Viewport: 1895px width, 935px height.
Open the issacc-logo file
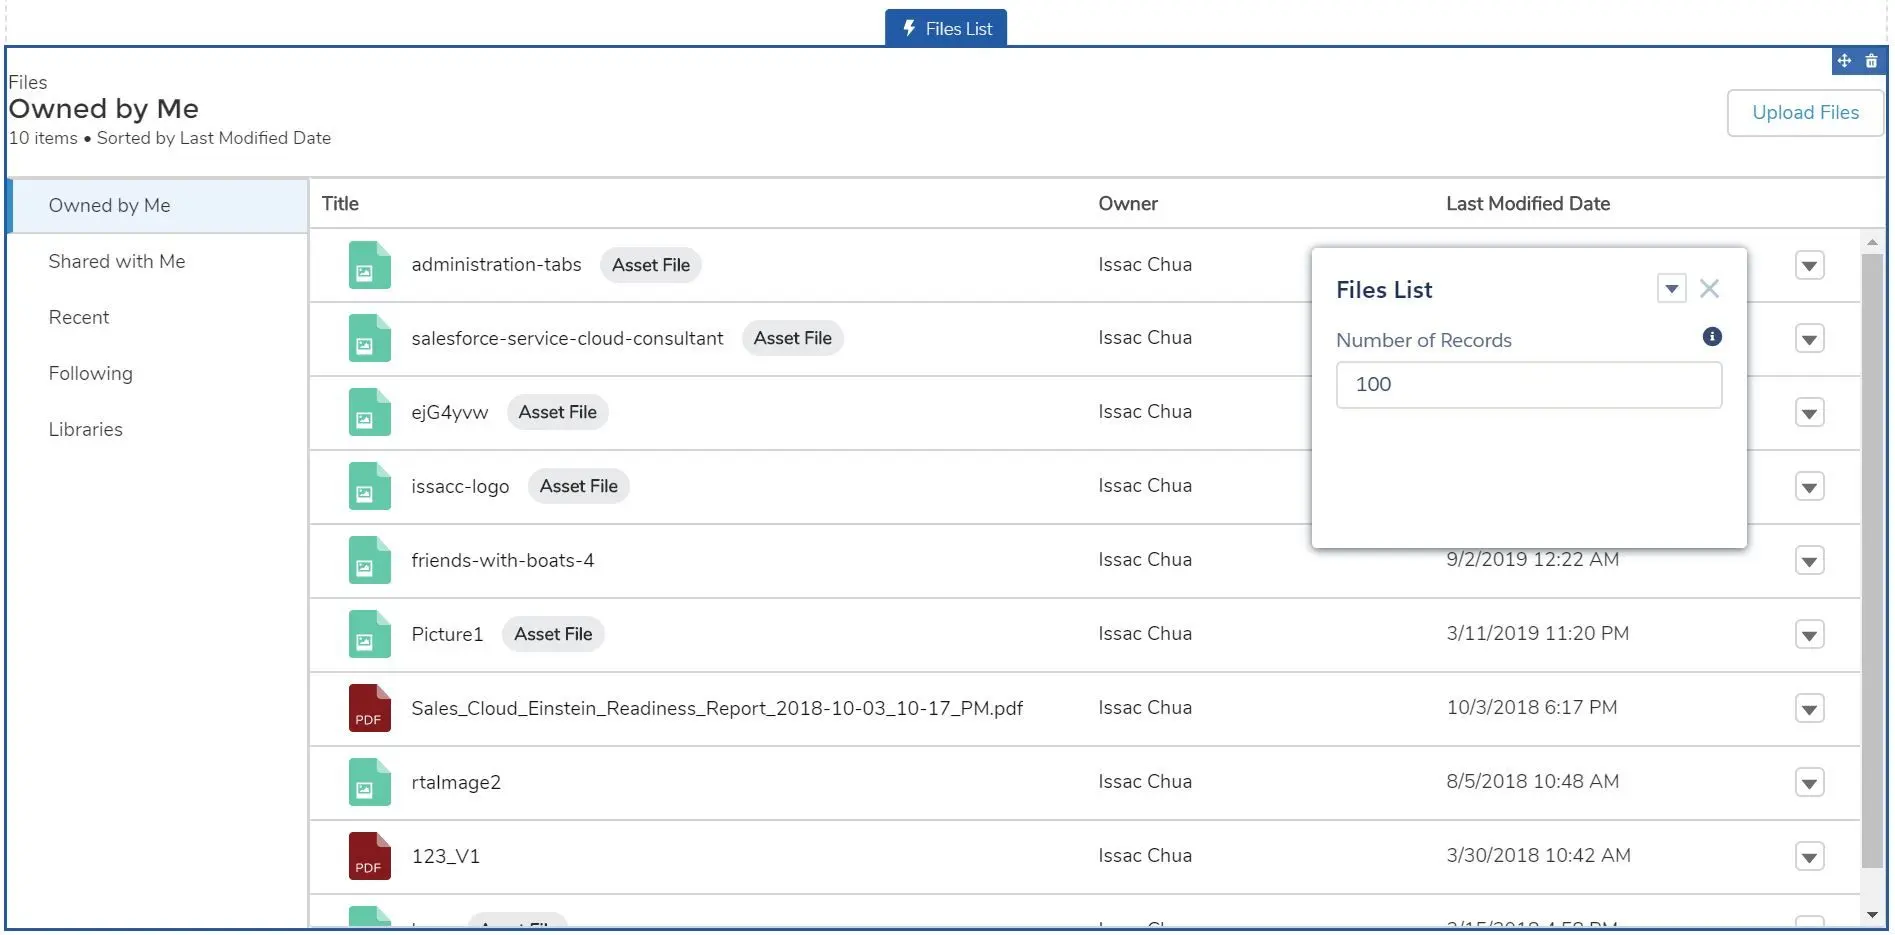tap(460, 487)
